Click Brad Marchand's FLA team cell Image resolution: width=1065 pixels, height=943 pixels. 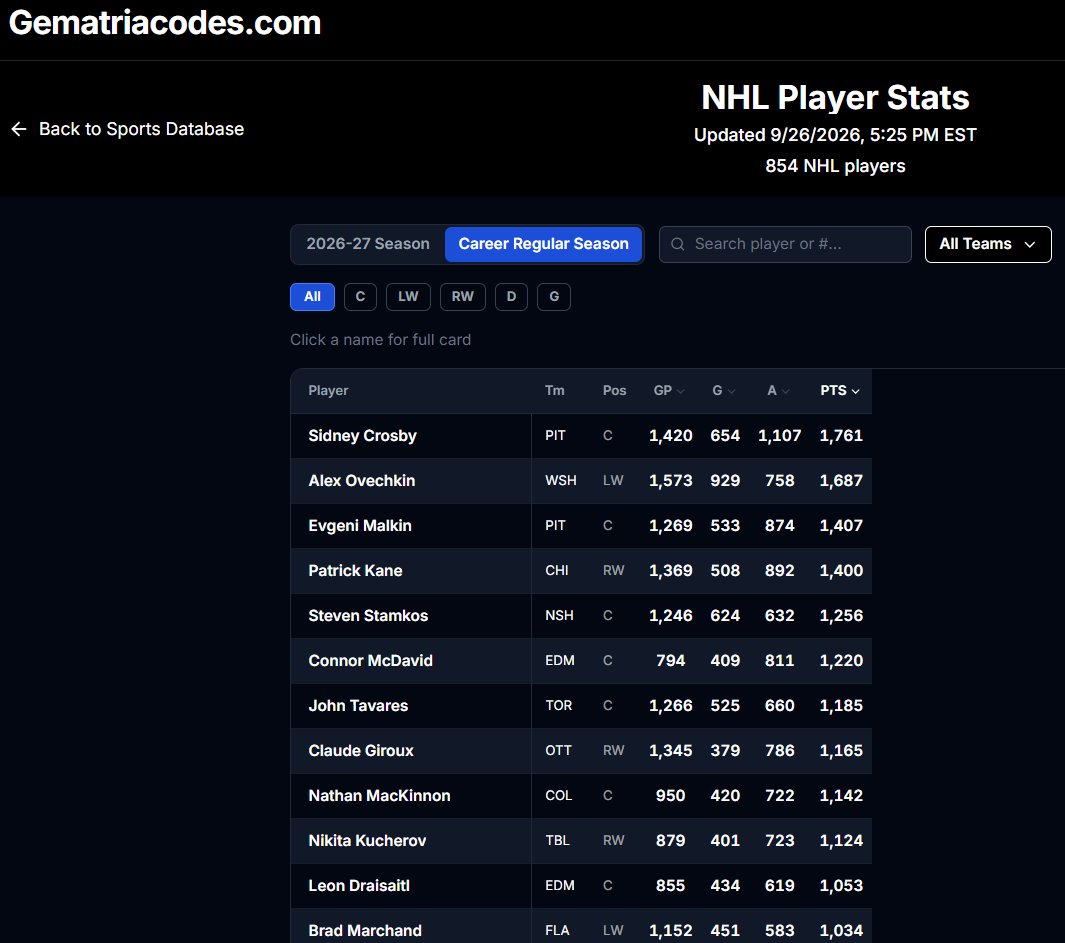557,930
